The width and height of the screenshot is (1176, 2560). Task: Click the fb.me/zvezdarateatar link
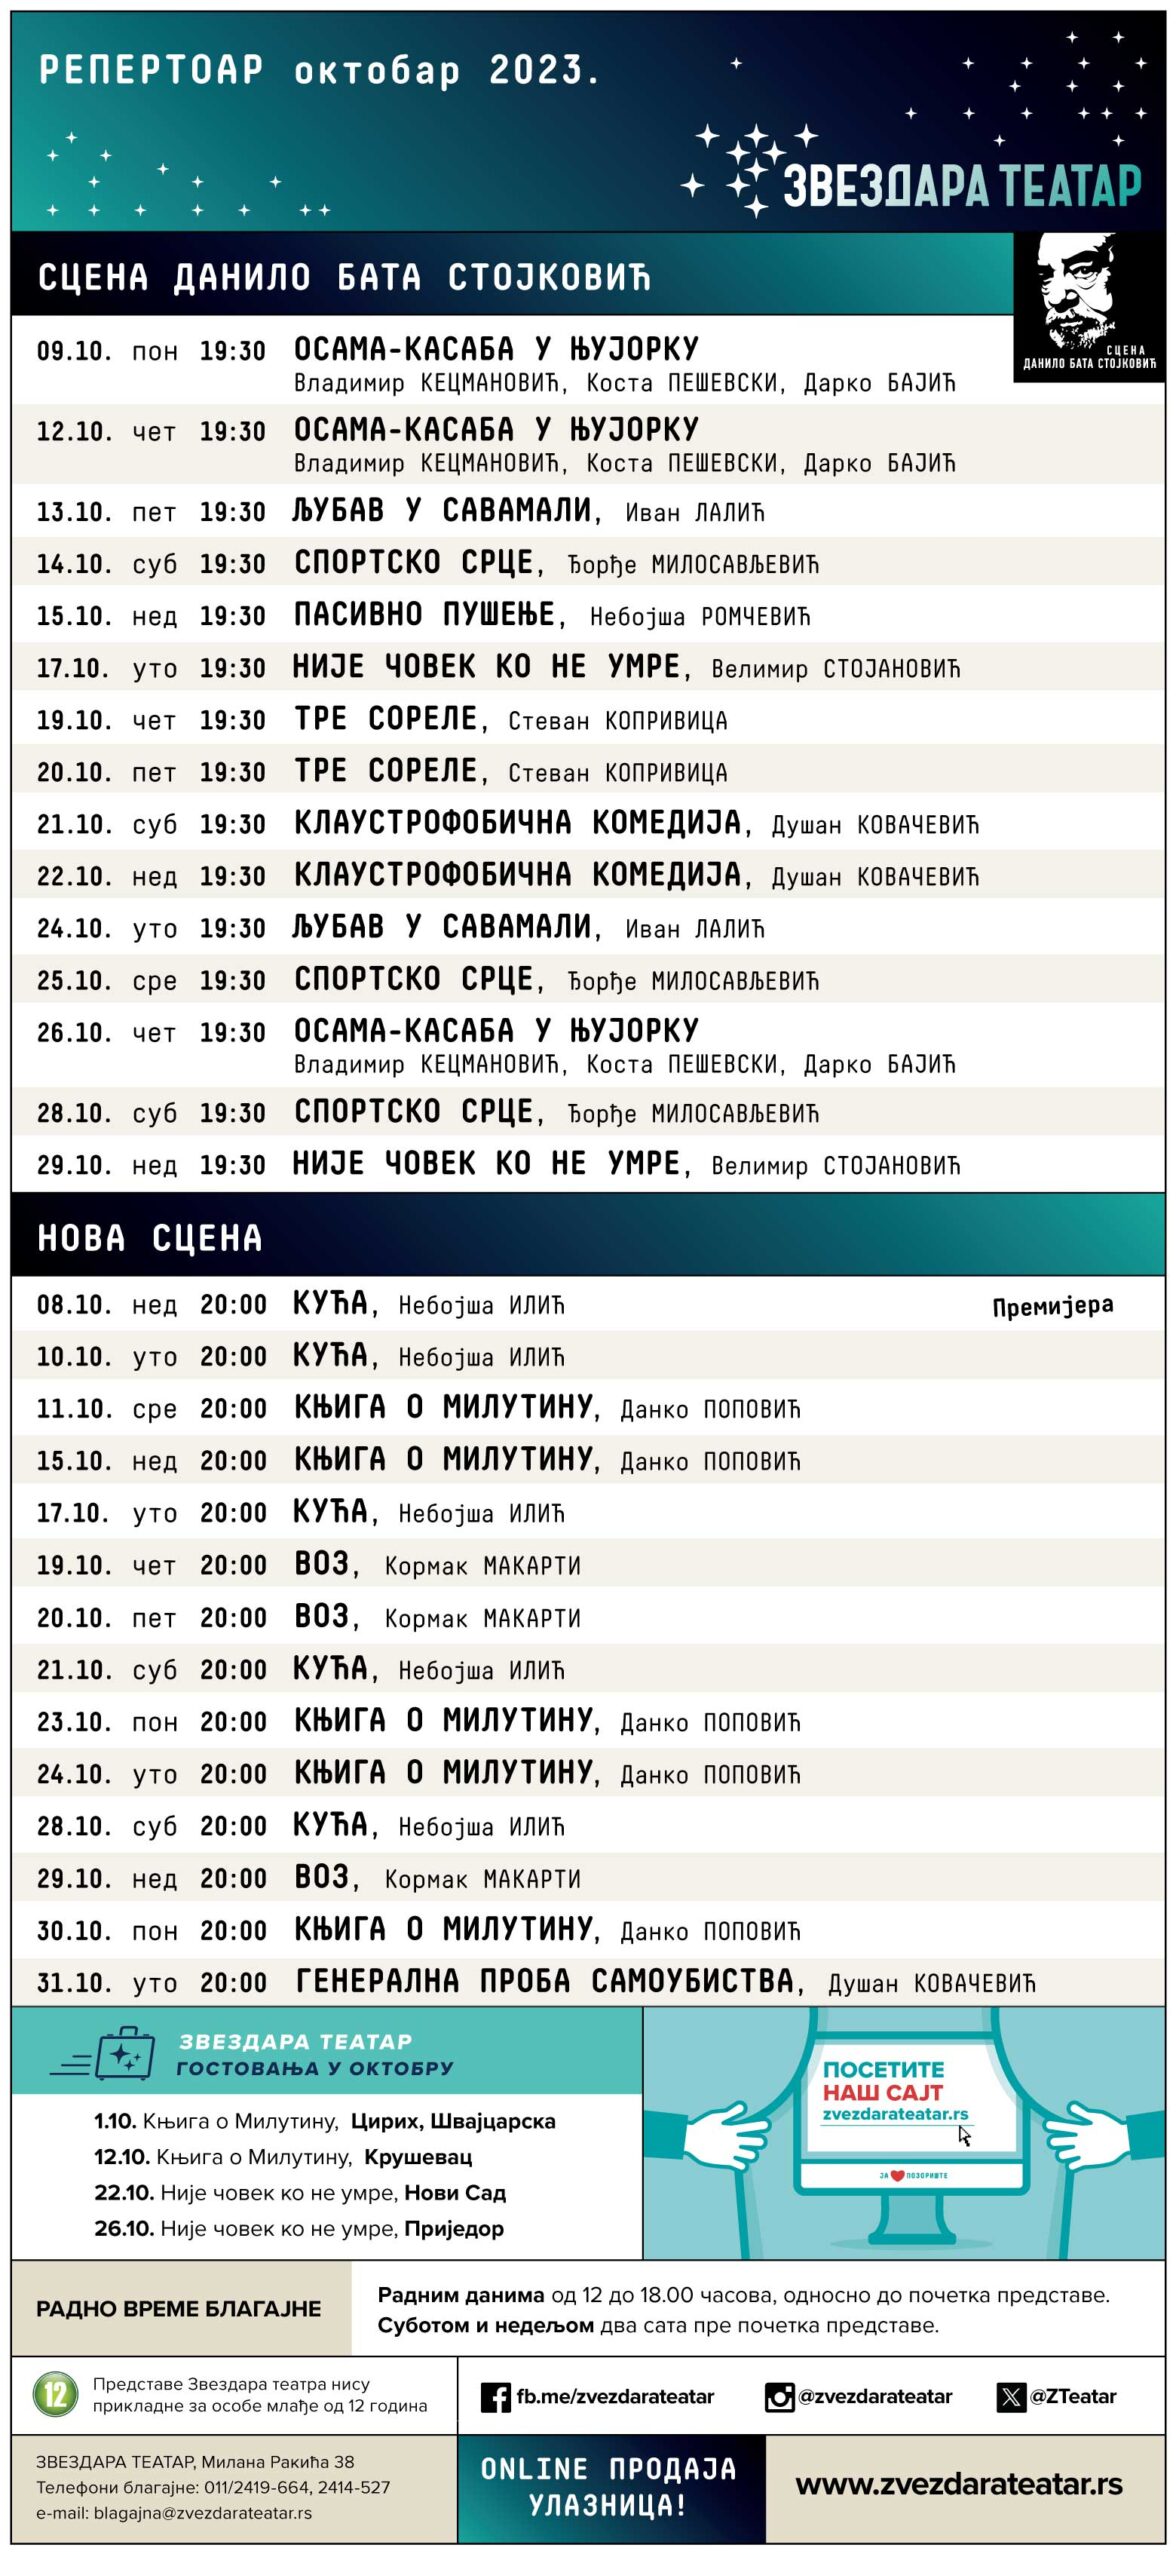click(x=614, y=2397)
